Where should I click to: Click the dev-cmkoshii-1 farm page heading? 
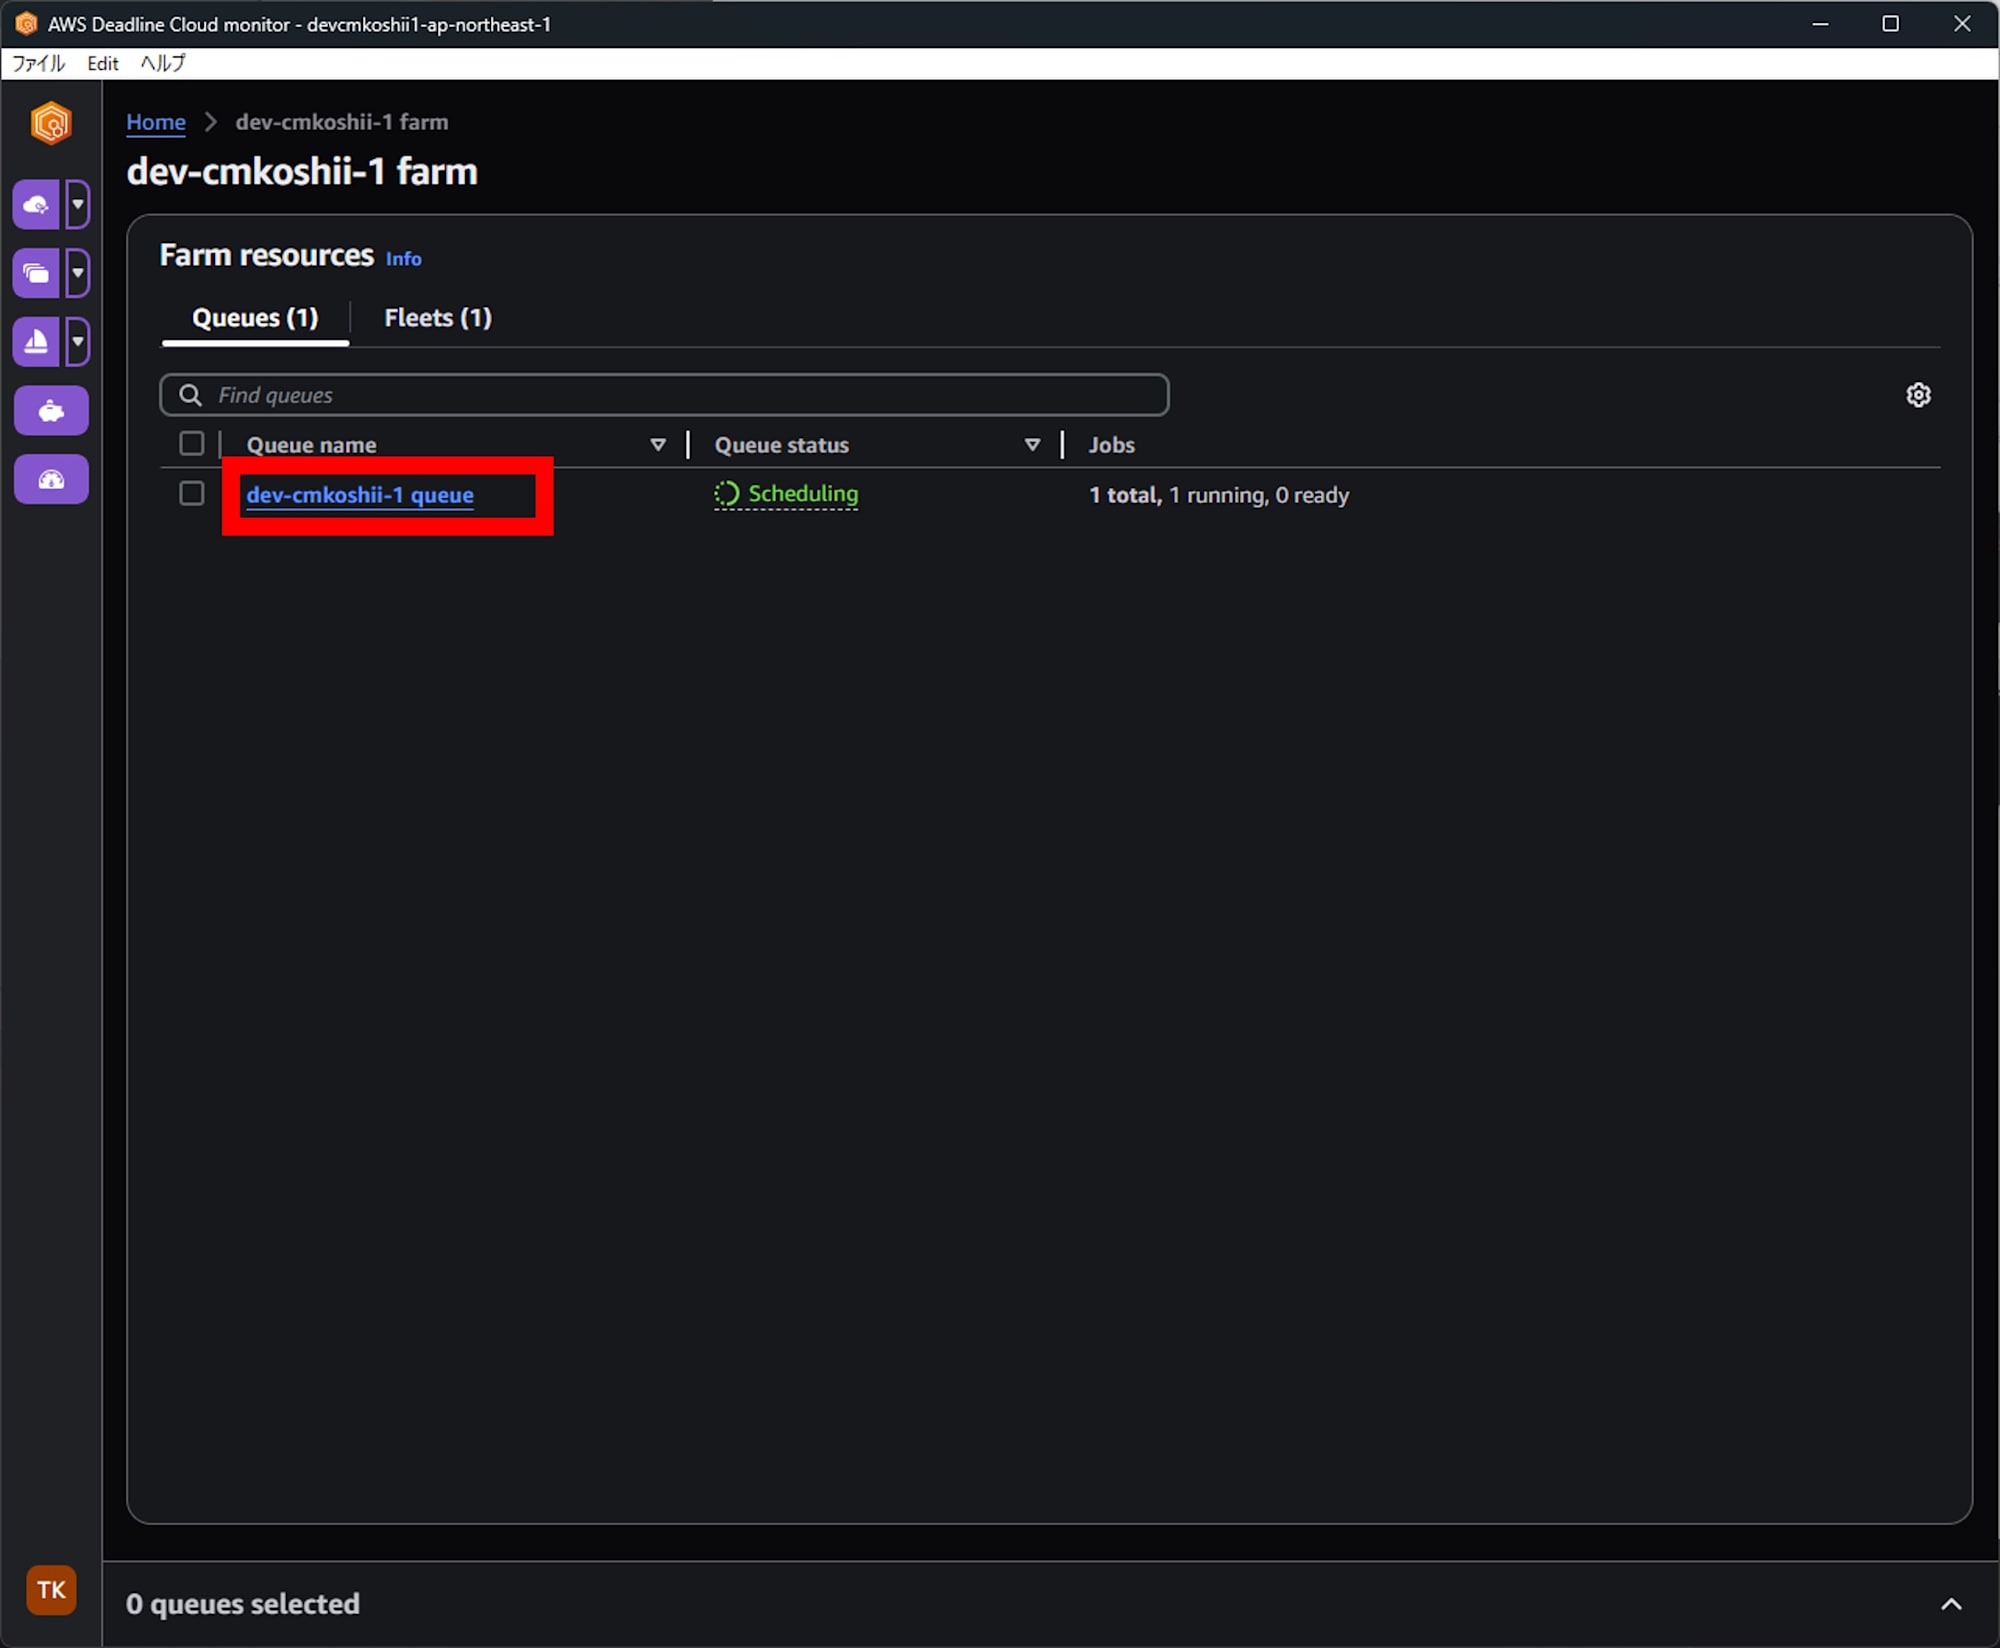click(x=302, y=172)
